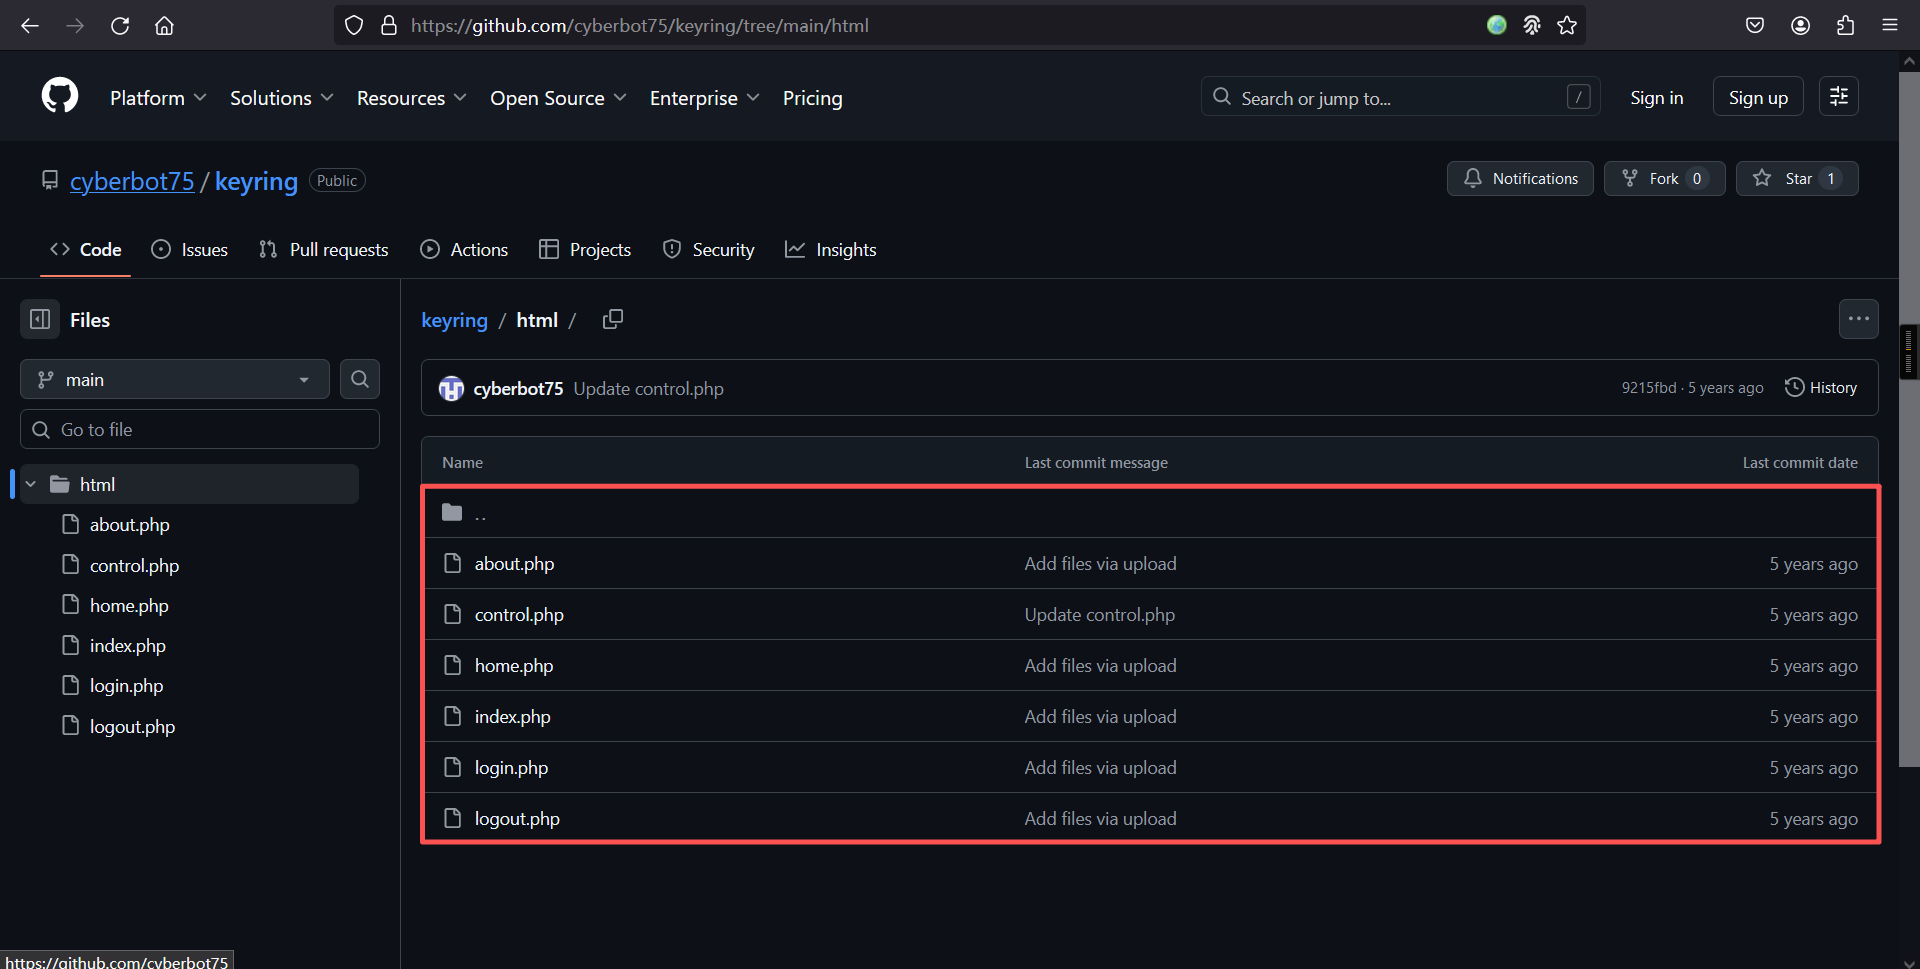Click the site padlock security icon

(389, 26)
